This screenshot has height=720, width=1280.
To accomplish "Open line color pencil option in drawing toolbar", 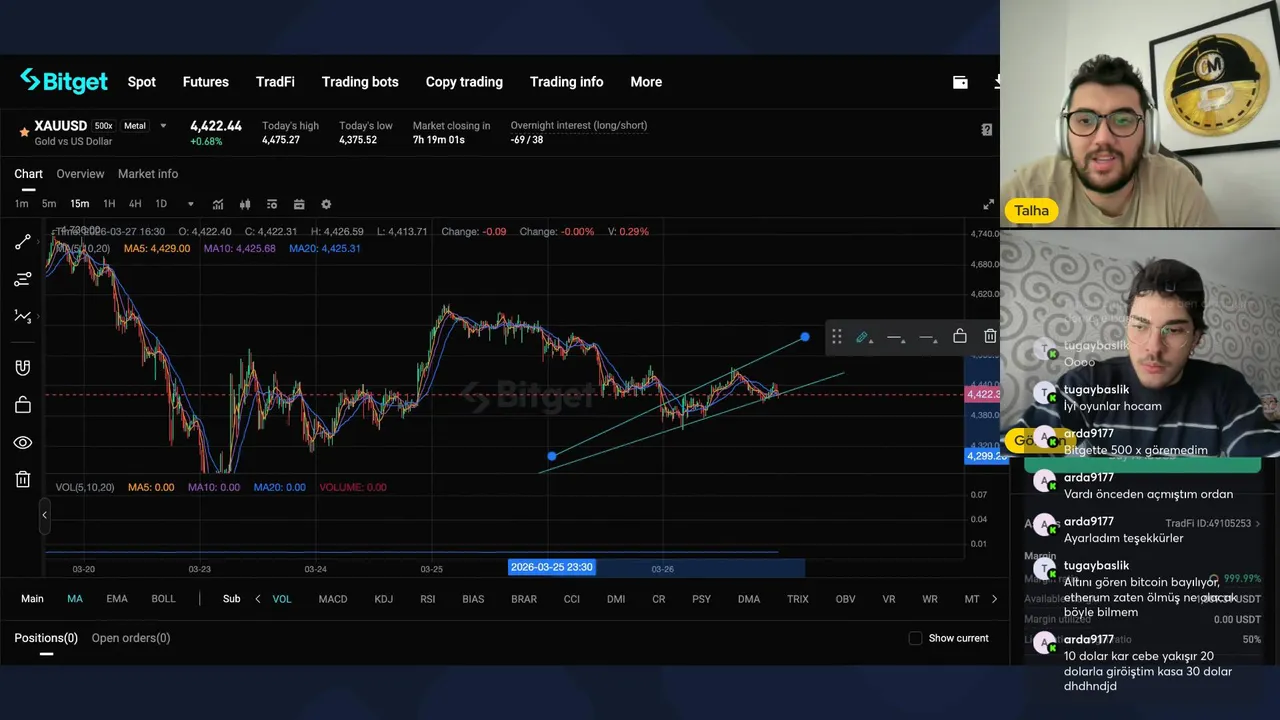I will (863, 337).
